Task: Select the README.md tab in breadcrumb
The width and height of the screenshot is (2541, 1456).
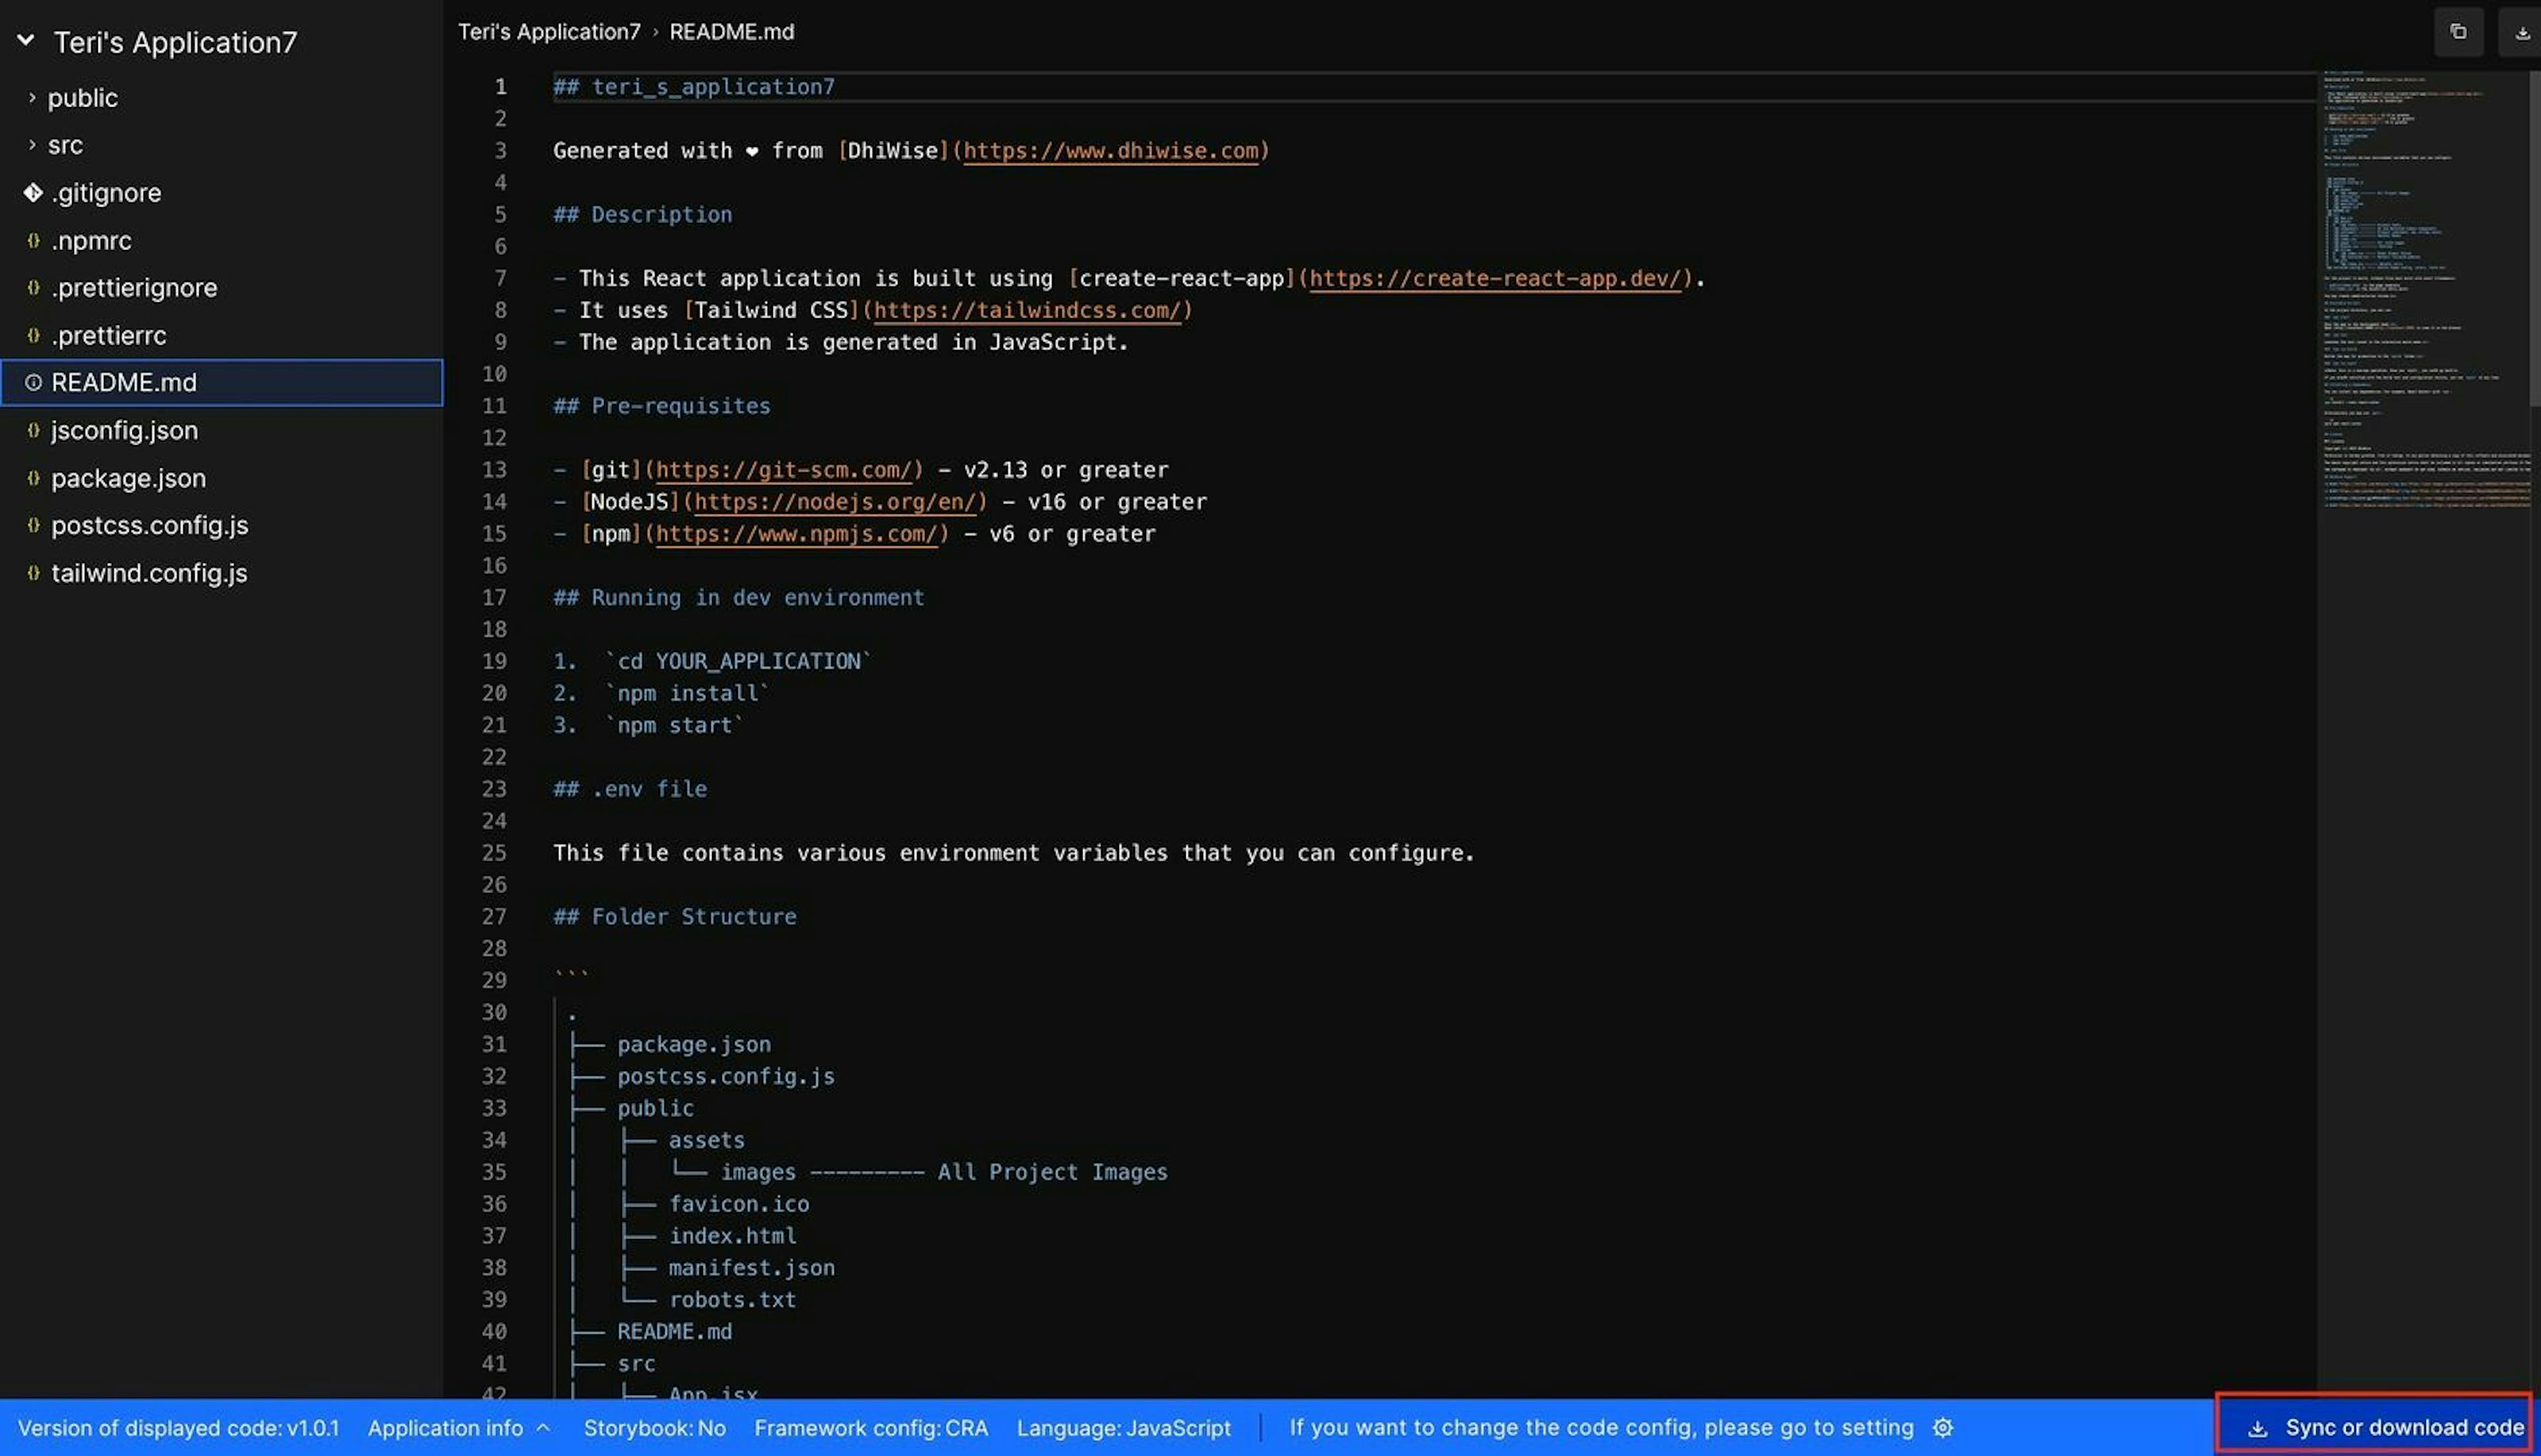Action: click(x=731, y=31)
